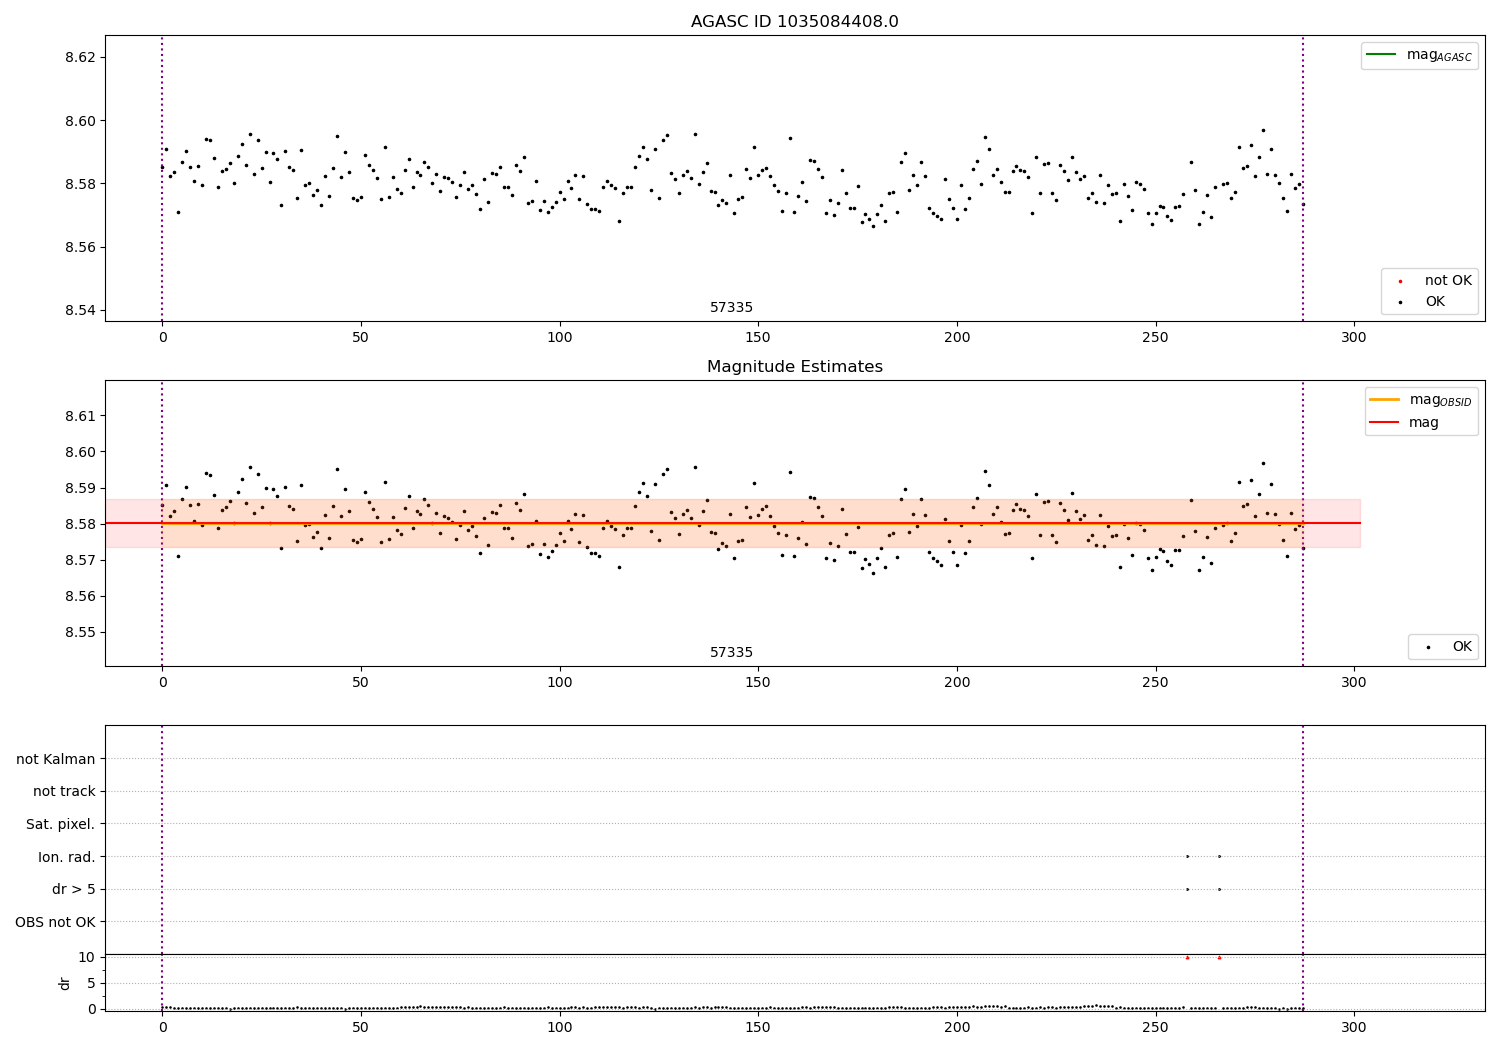The width and height of the screenshot is (1500, 1050).
Task: Click the 50 x-tick in the bottom plot
Action: click(361, 1028)
